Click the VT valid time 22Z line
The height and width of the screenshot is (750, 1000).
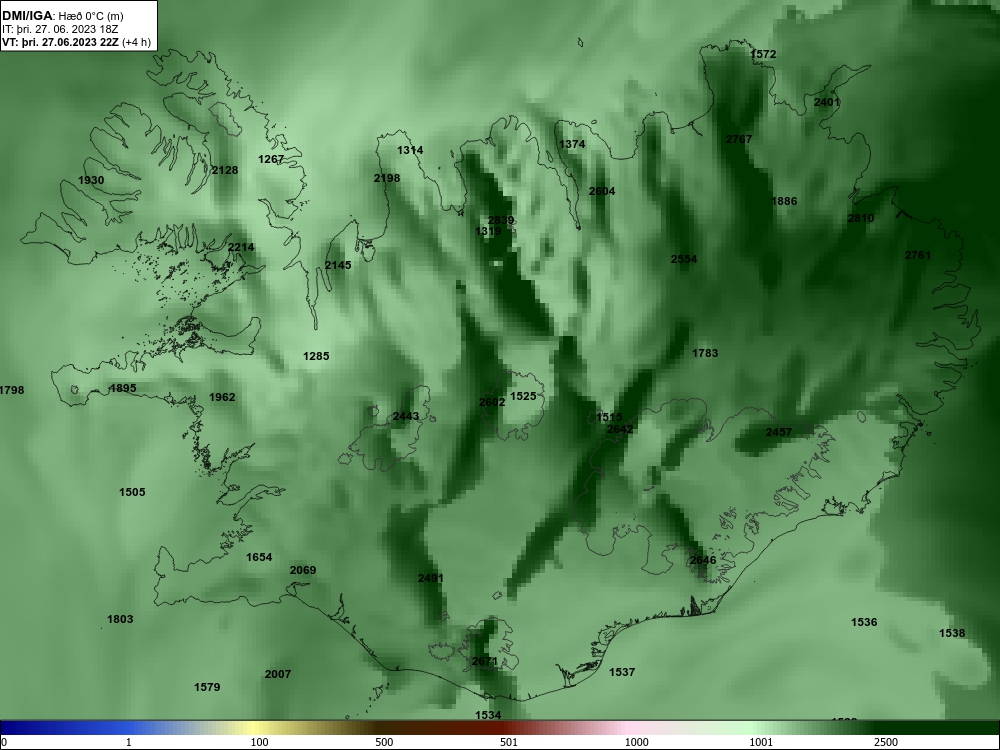(x=77, y=42)
